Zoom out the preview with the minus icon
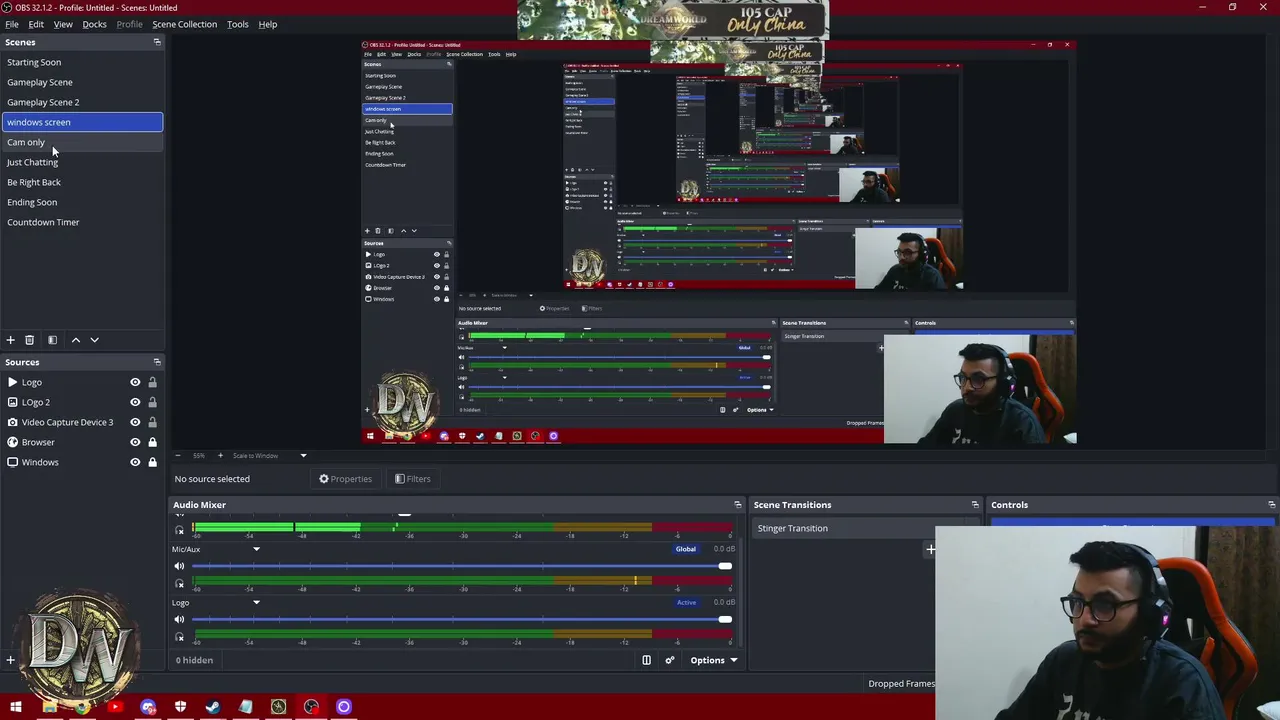This screenshot has width=1280, height=720. point(178,456)
